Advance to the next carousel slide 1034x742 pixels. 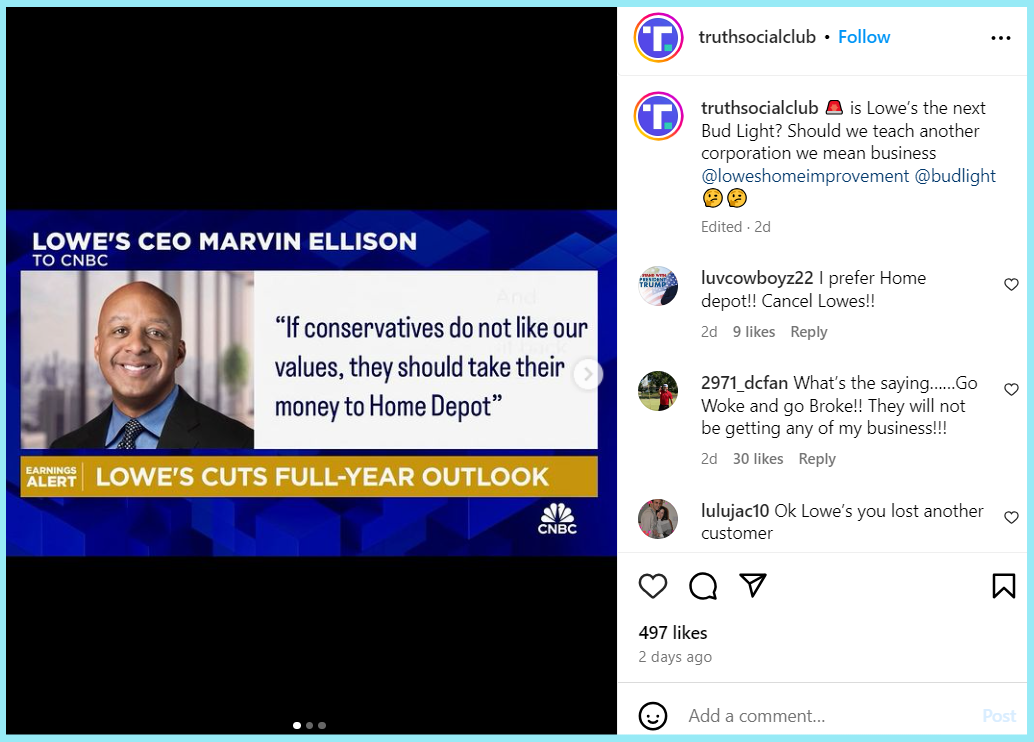click(x=587, y=375)
